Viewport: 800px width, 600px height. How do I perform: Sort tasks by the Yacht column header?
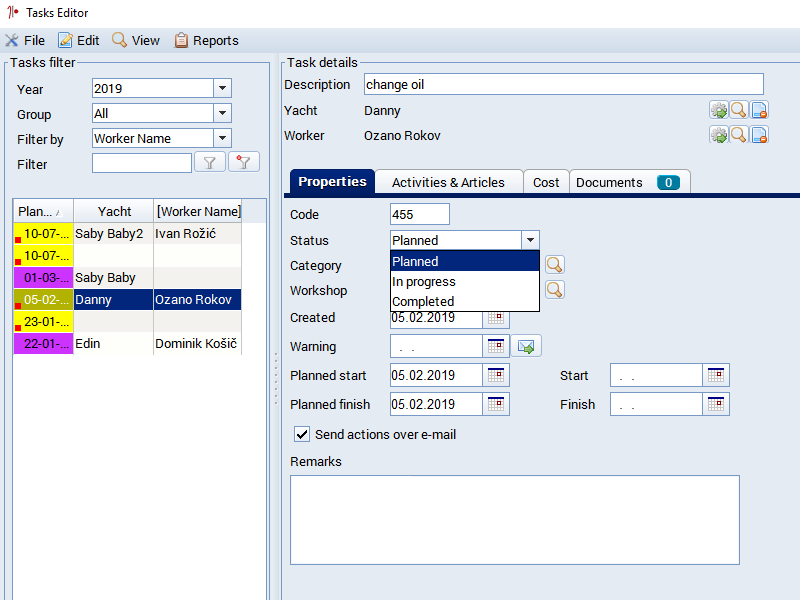coord(114,211)
